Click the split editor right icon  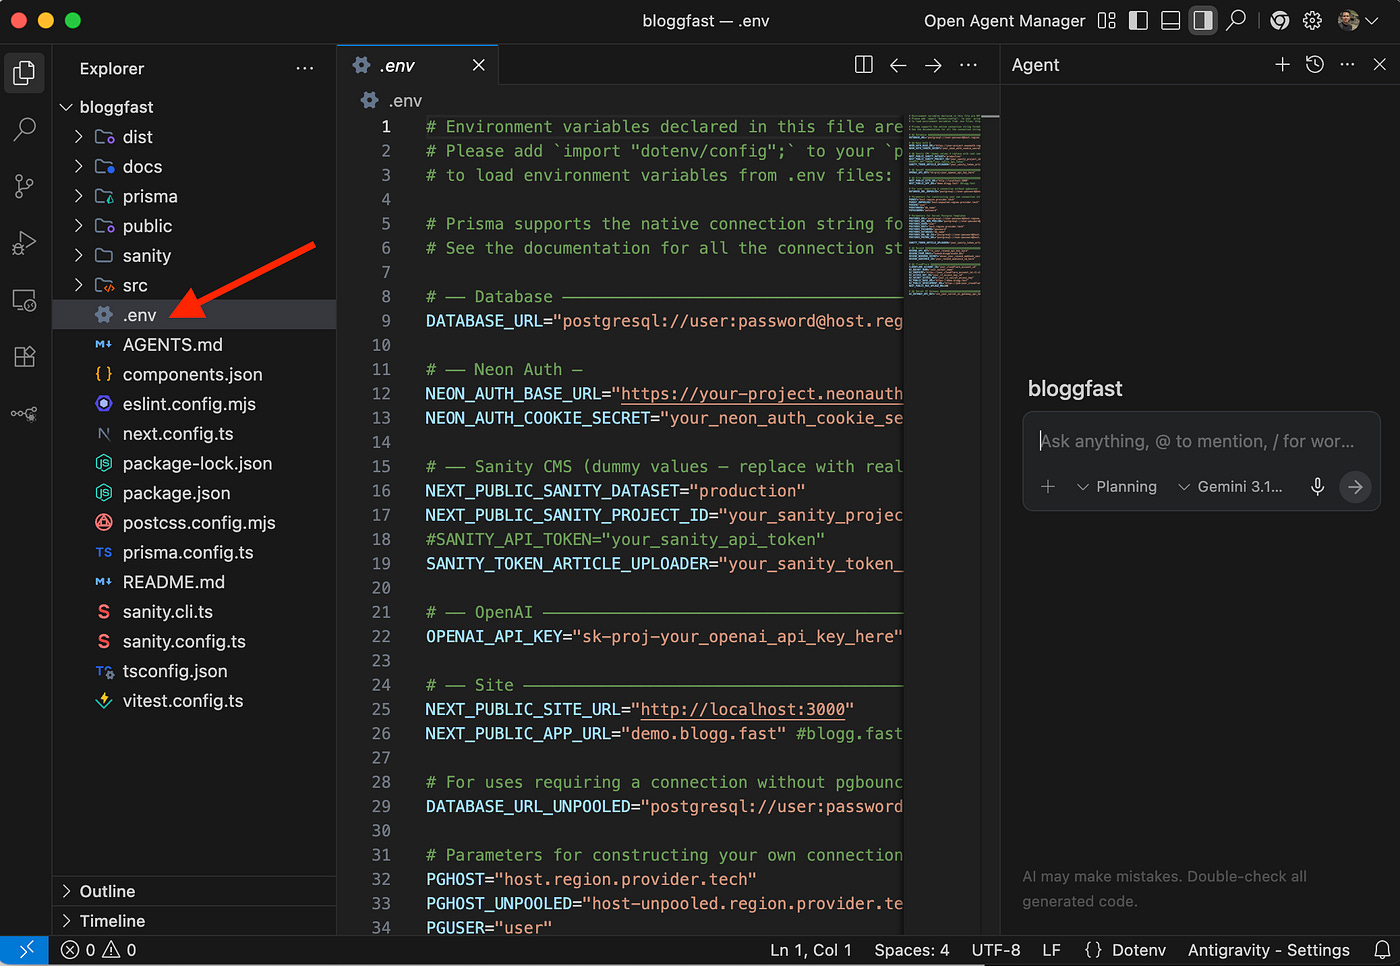click(864, 65)
